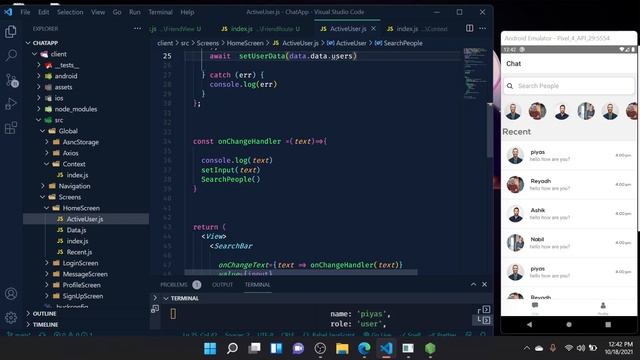640x360 pixels.
Task: Open Source Control view in activity bar
Action: click(11, 80)
